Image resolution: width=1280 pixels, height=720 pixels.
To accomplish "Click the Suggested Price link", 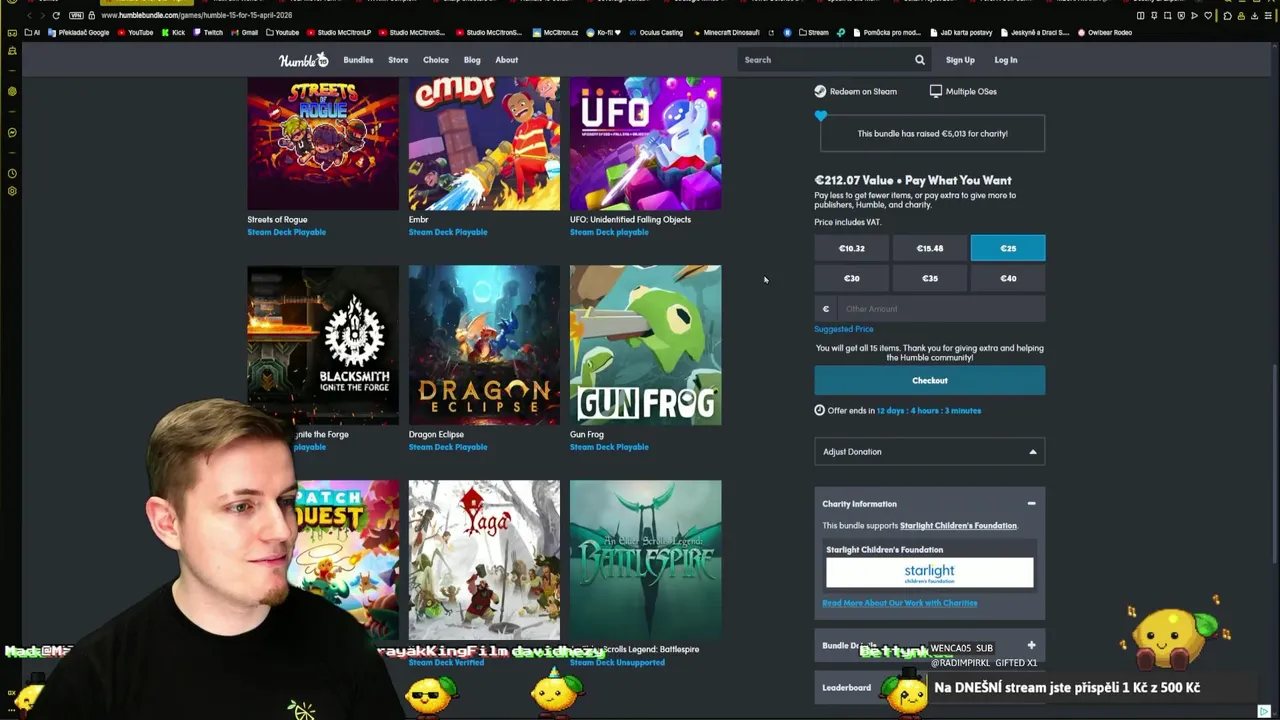I will pos(844,329).
